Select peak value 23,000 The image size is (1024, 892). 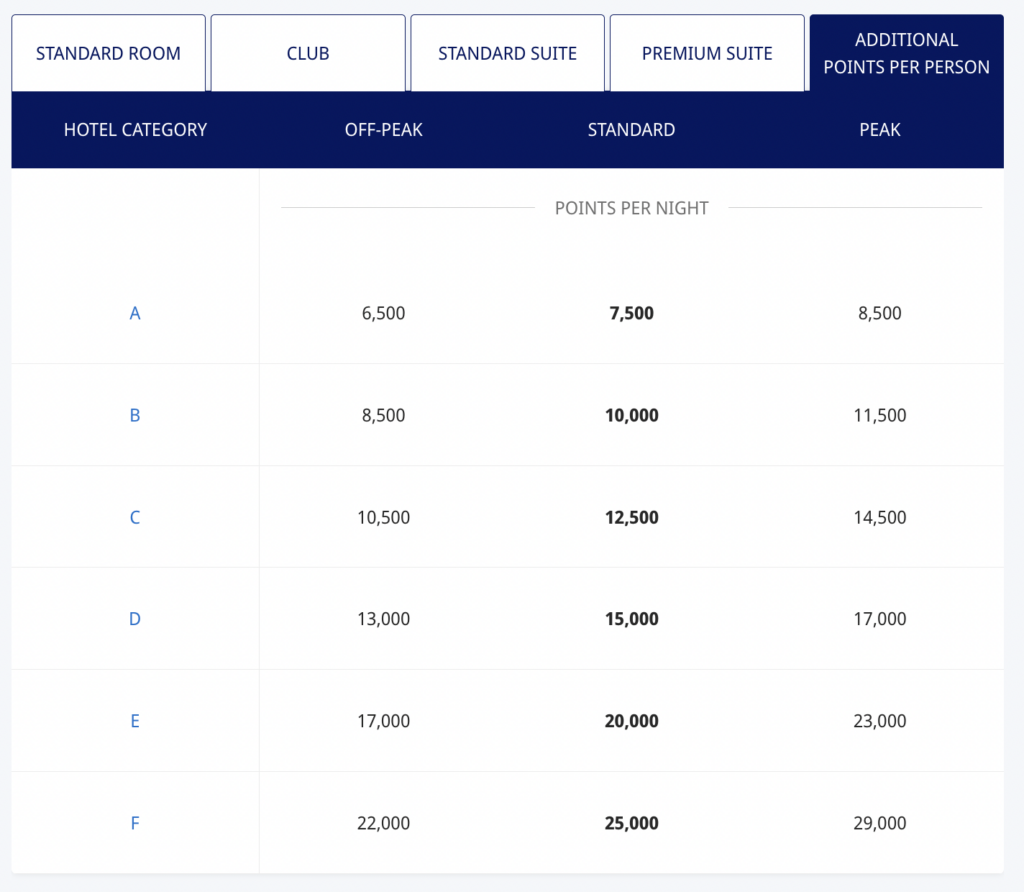pyautogui.click(x=880, y=721)
